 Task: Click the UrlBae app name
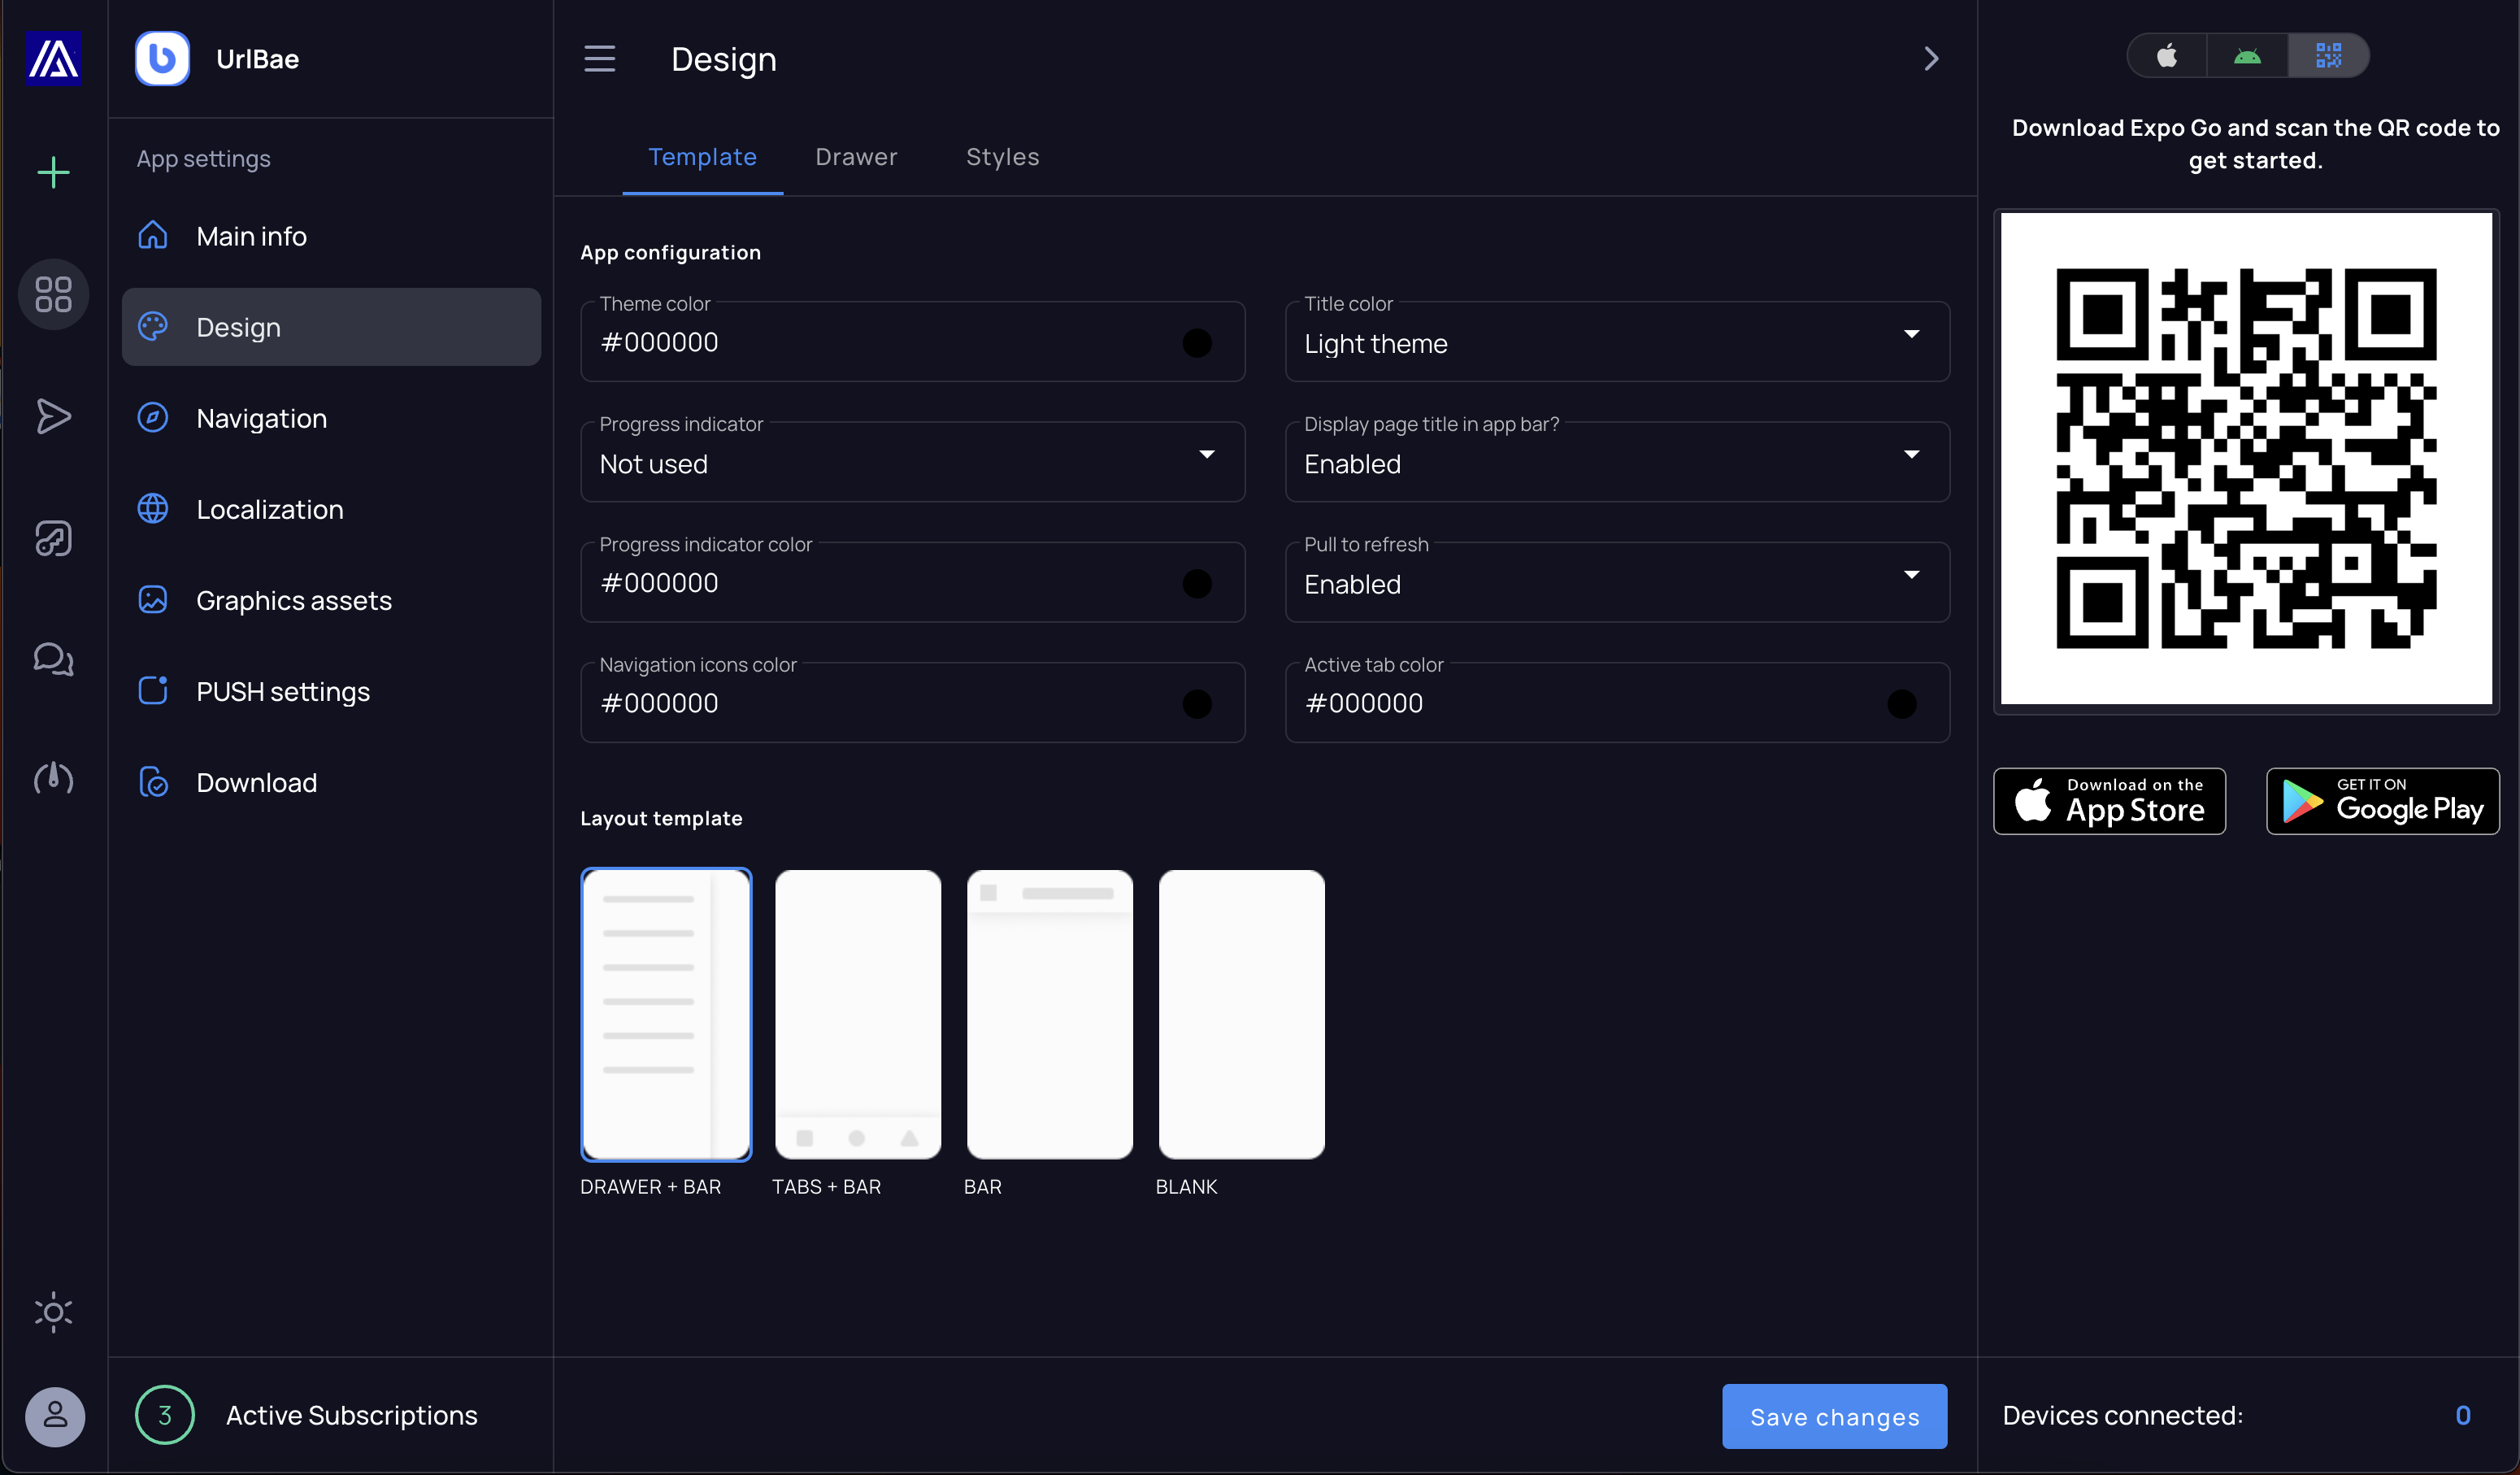pyautogui.click(x=257, y=59)
